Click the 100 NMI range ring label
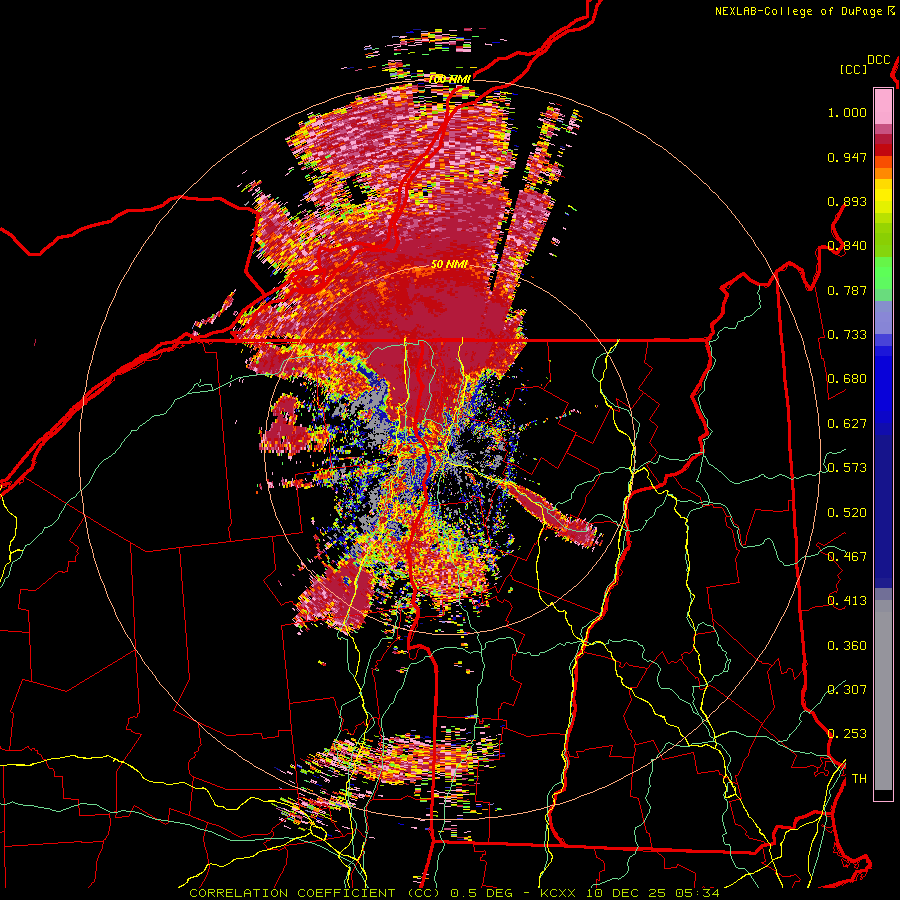 (449, 79)
